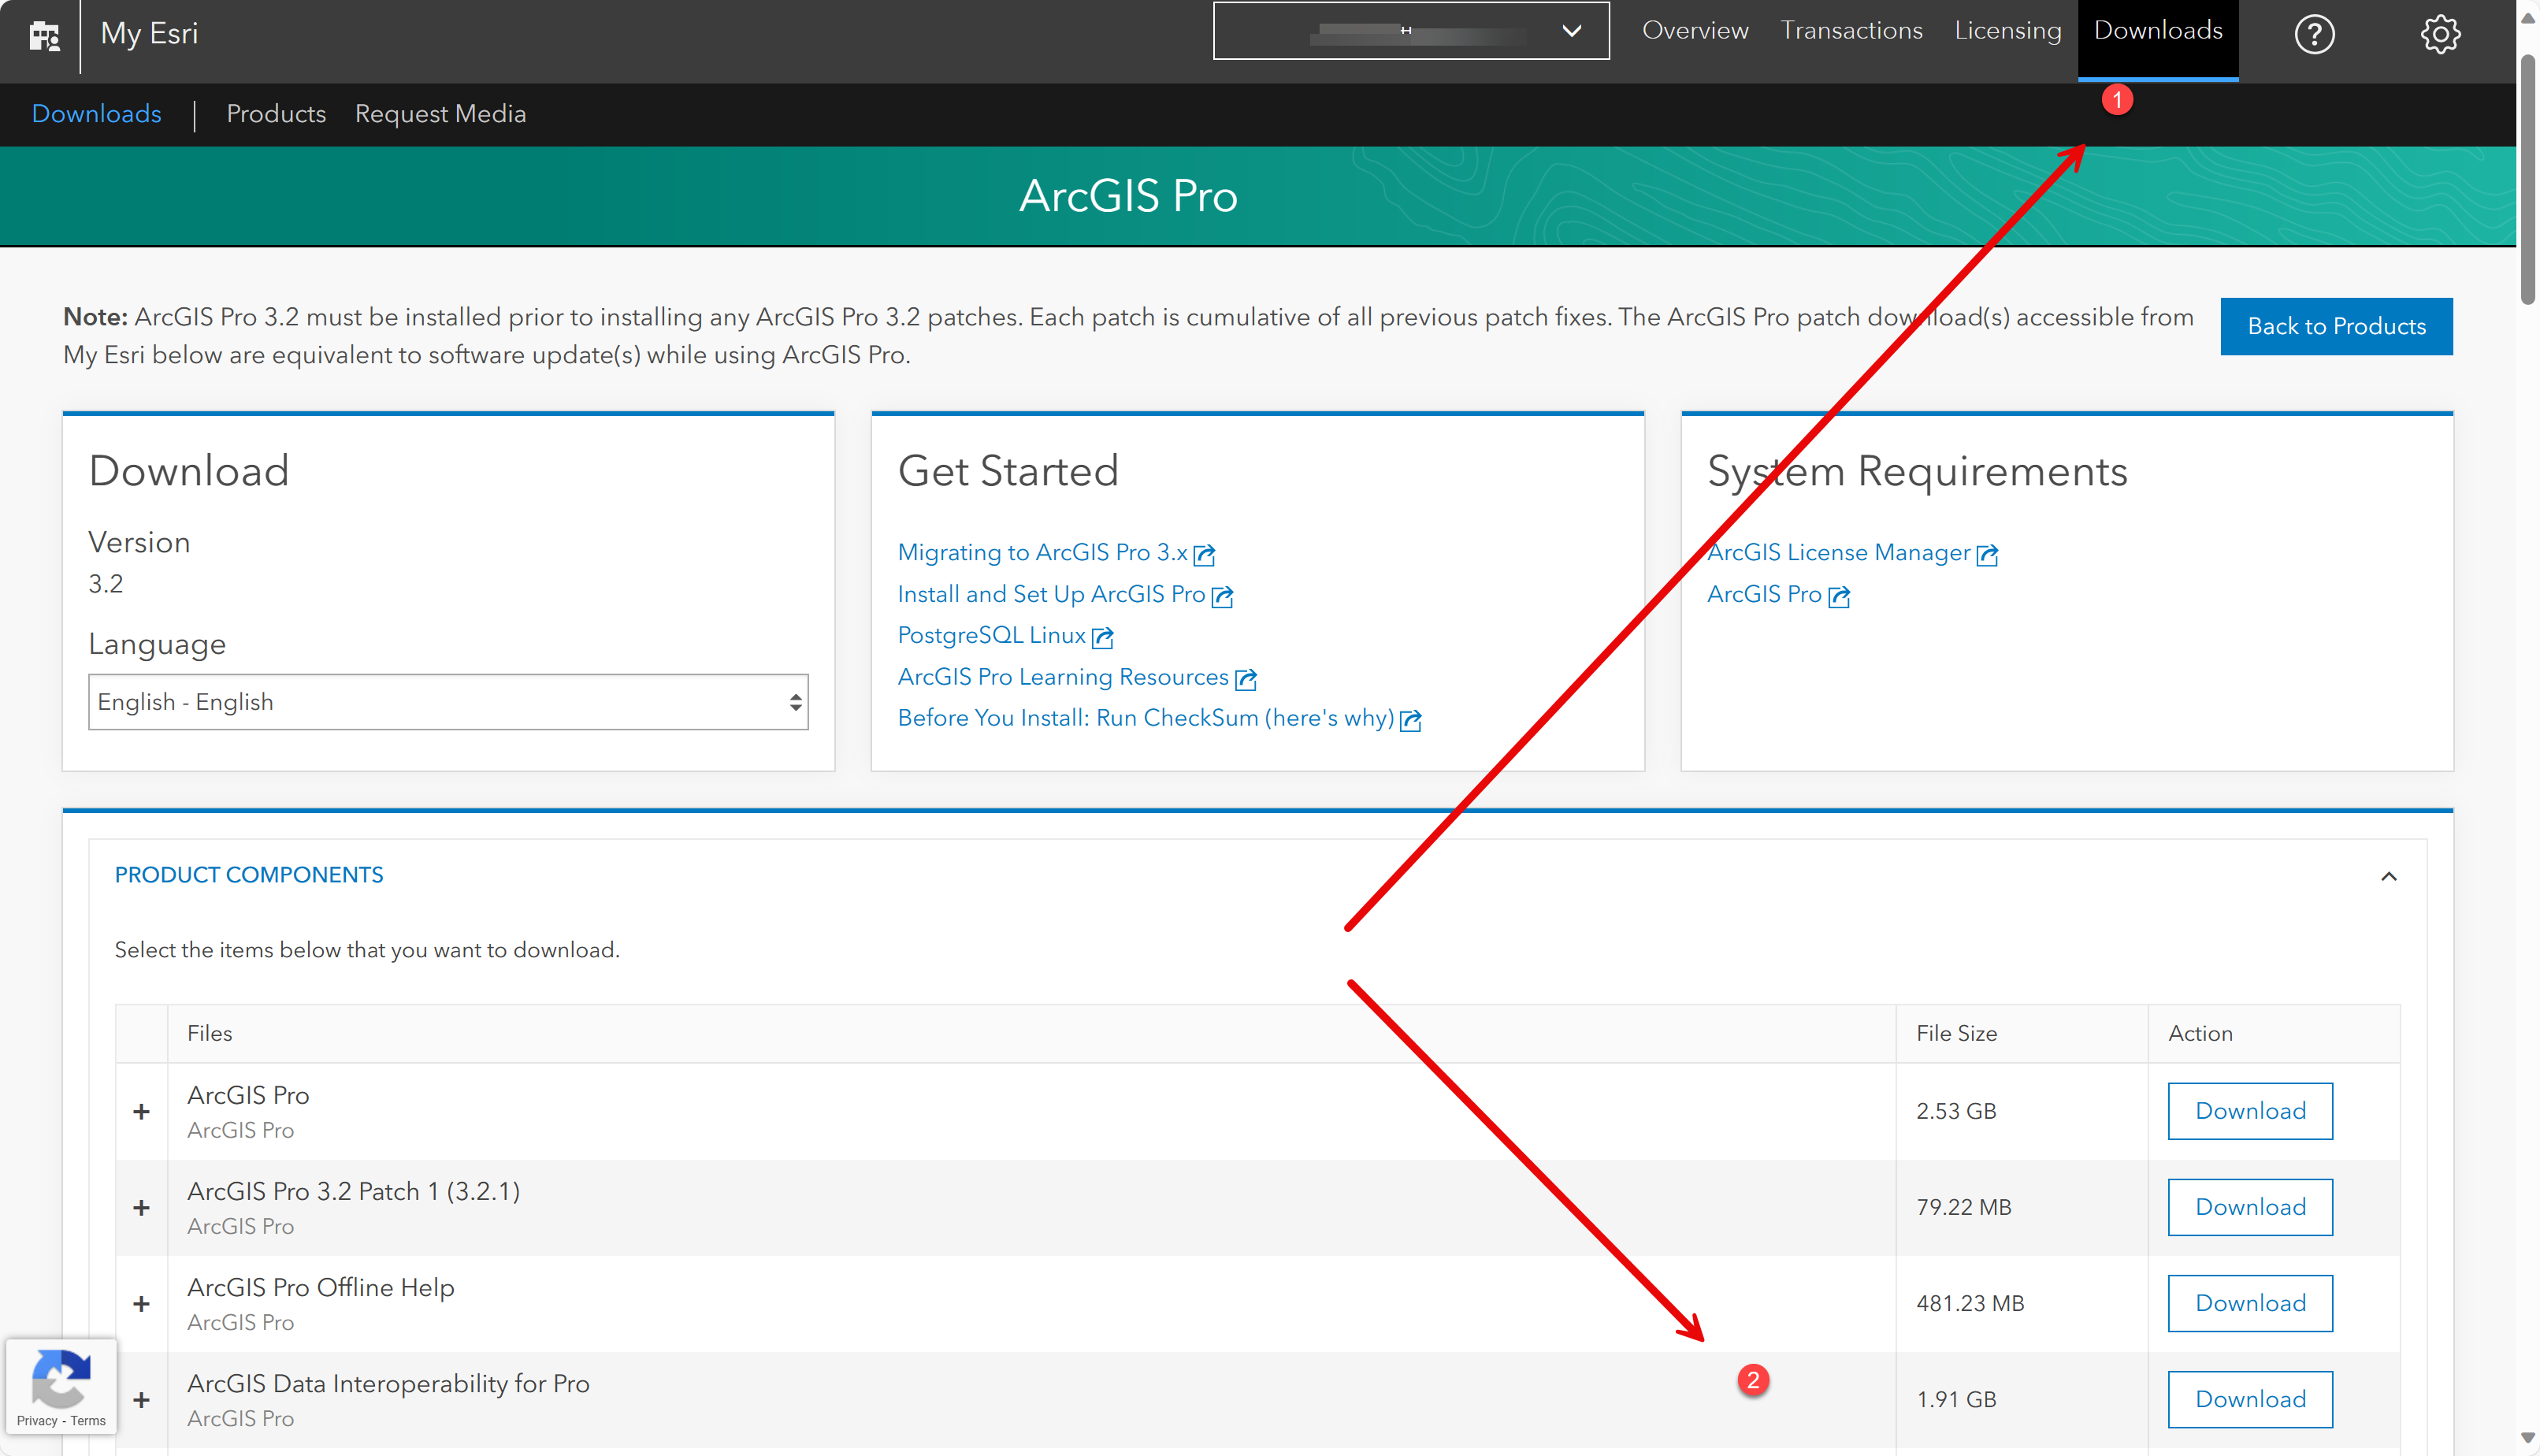This screenshot has width=2540, height=1456.
Task: Expand the ArcGIS Pro files row
Action: pos(141,1111)
